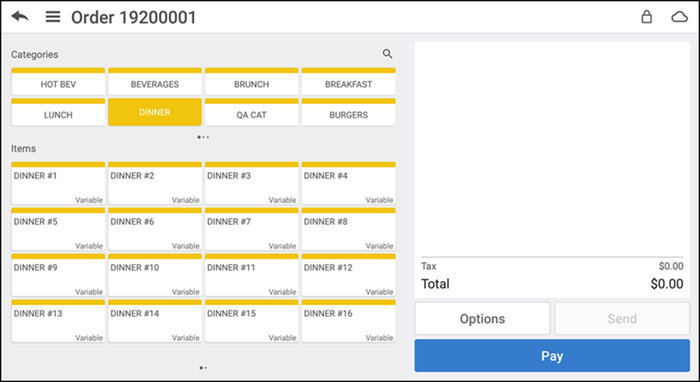Add DINNER #7 to the order
Screen dimensions: 700x382
coord(252,229)
